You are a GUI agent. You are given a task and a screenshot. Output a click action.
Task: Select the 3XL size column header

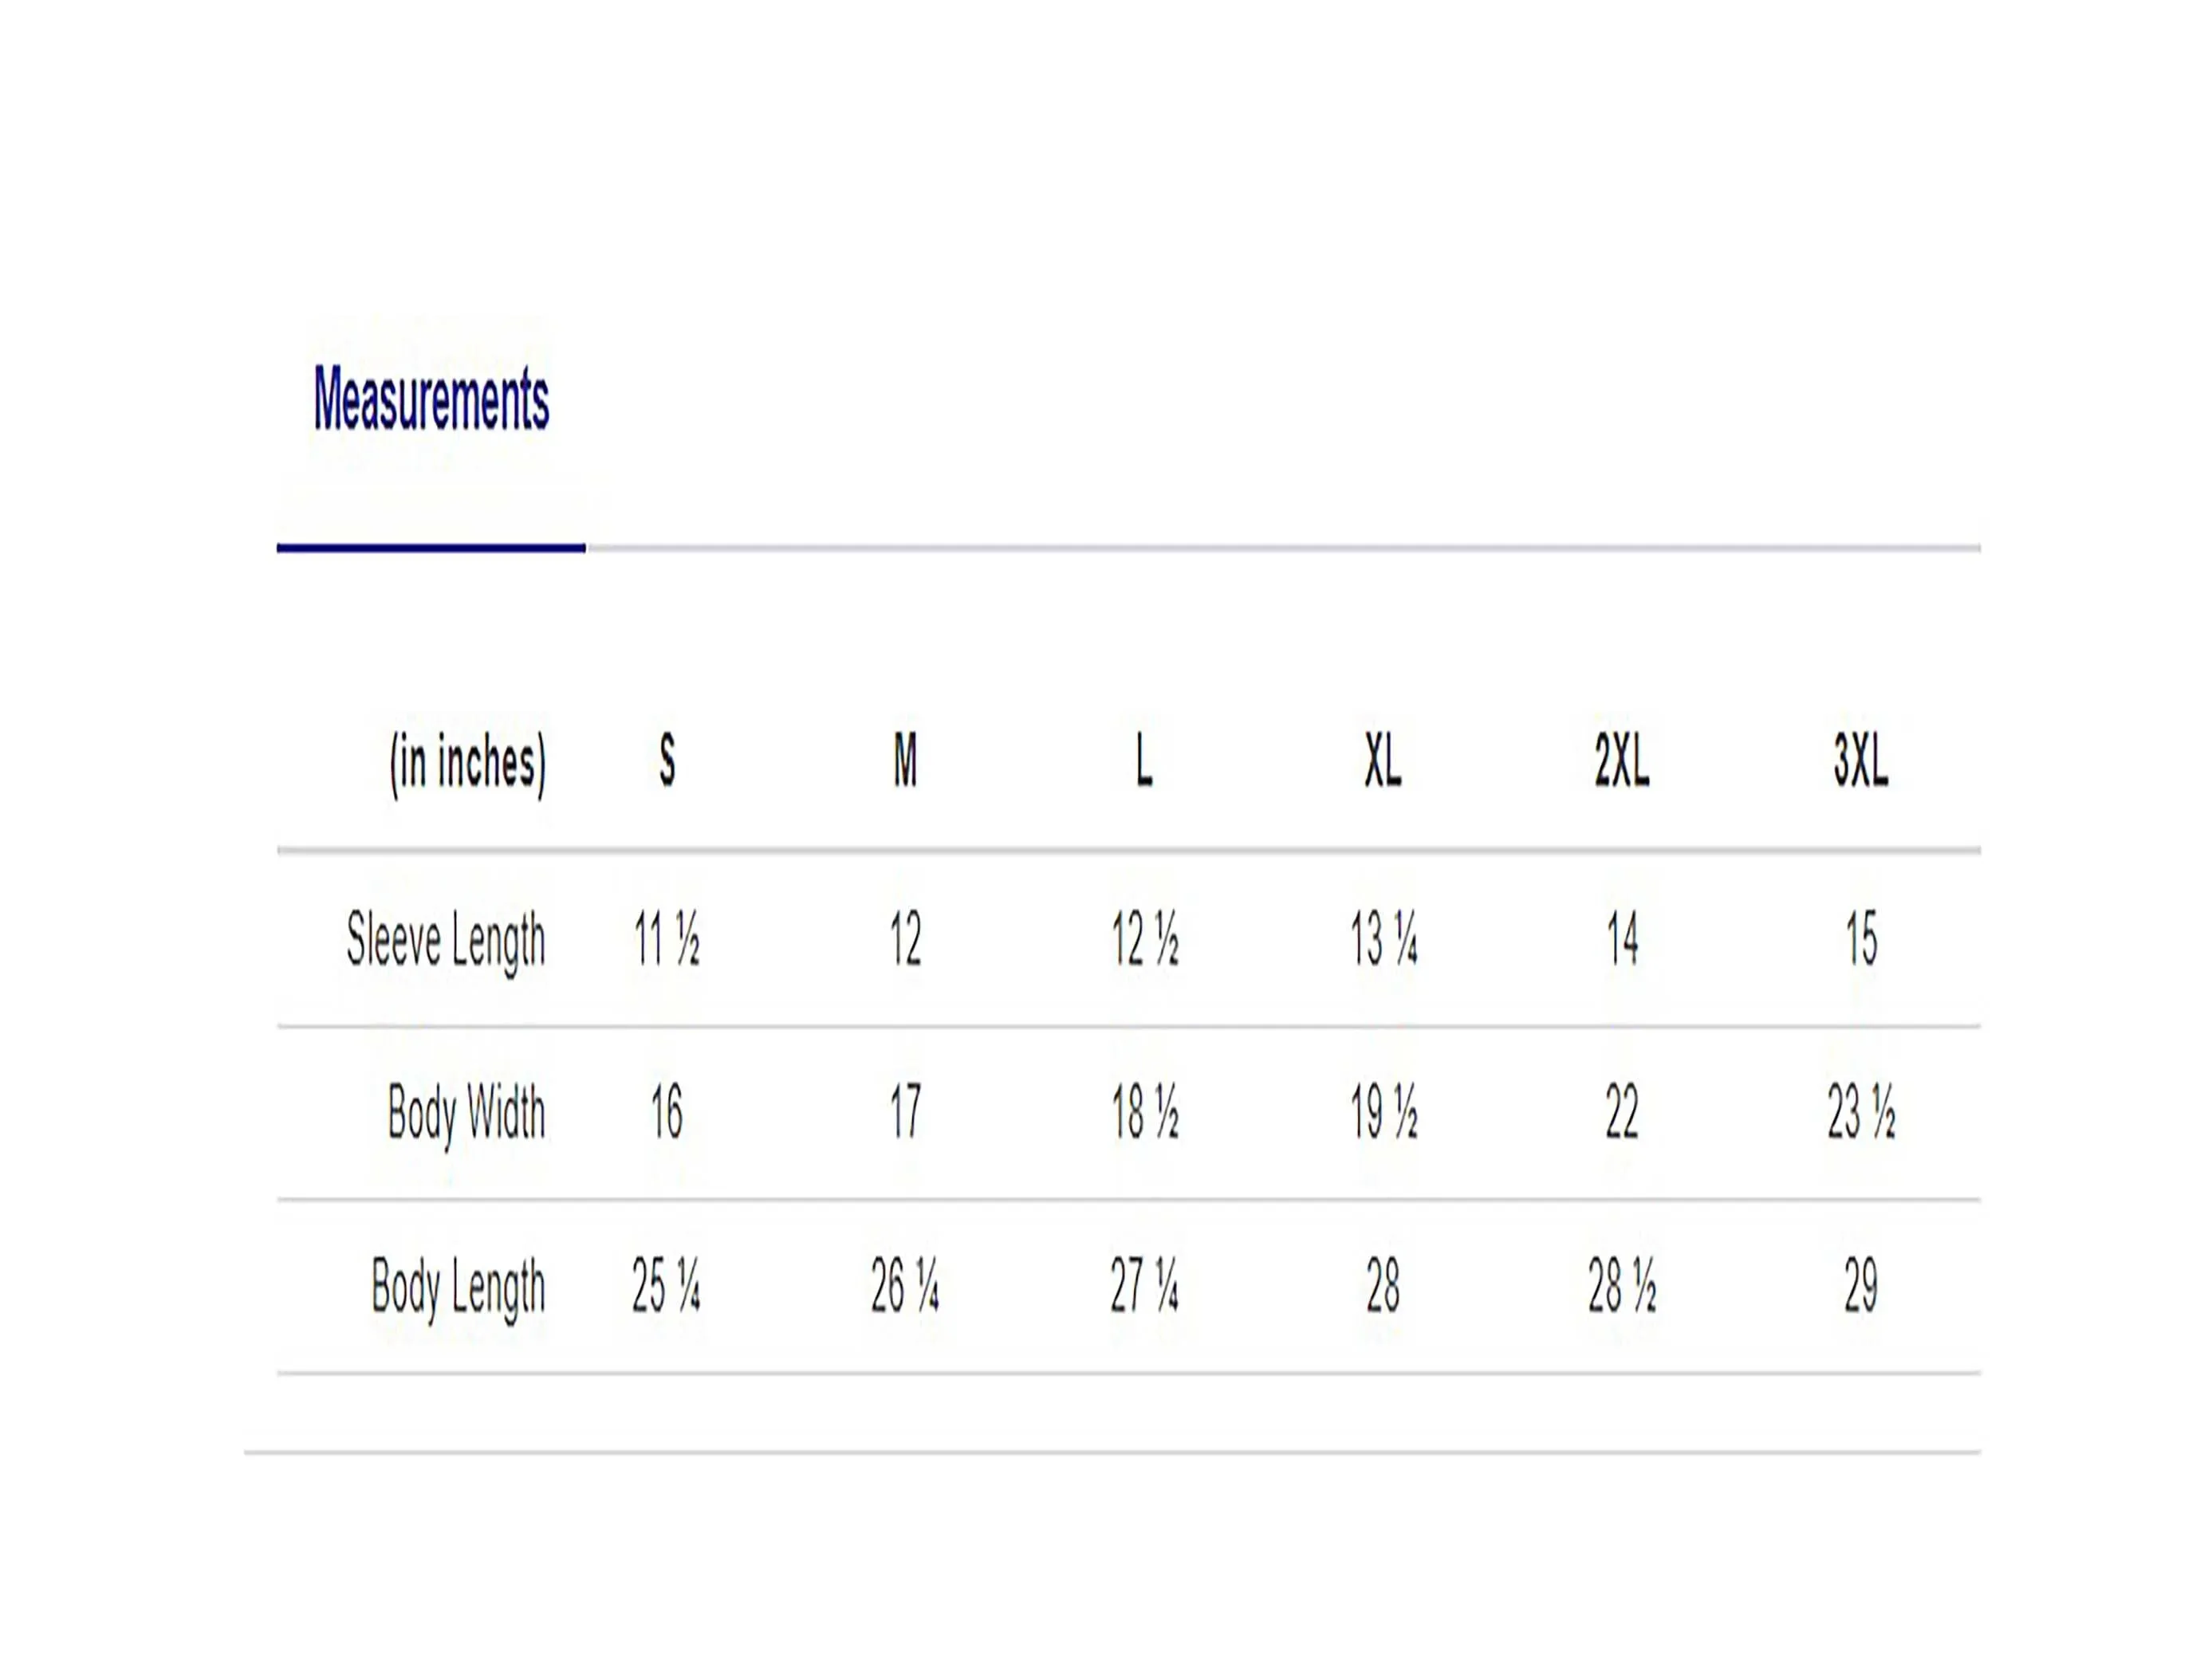(1861, 761)
